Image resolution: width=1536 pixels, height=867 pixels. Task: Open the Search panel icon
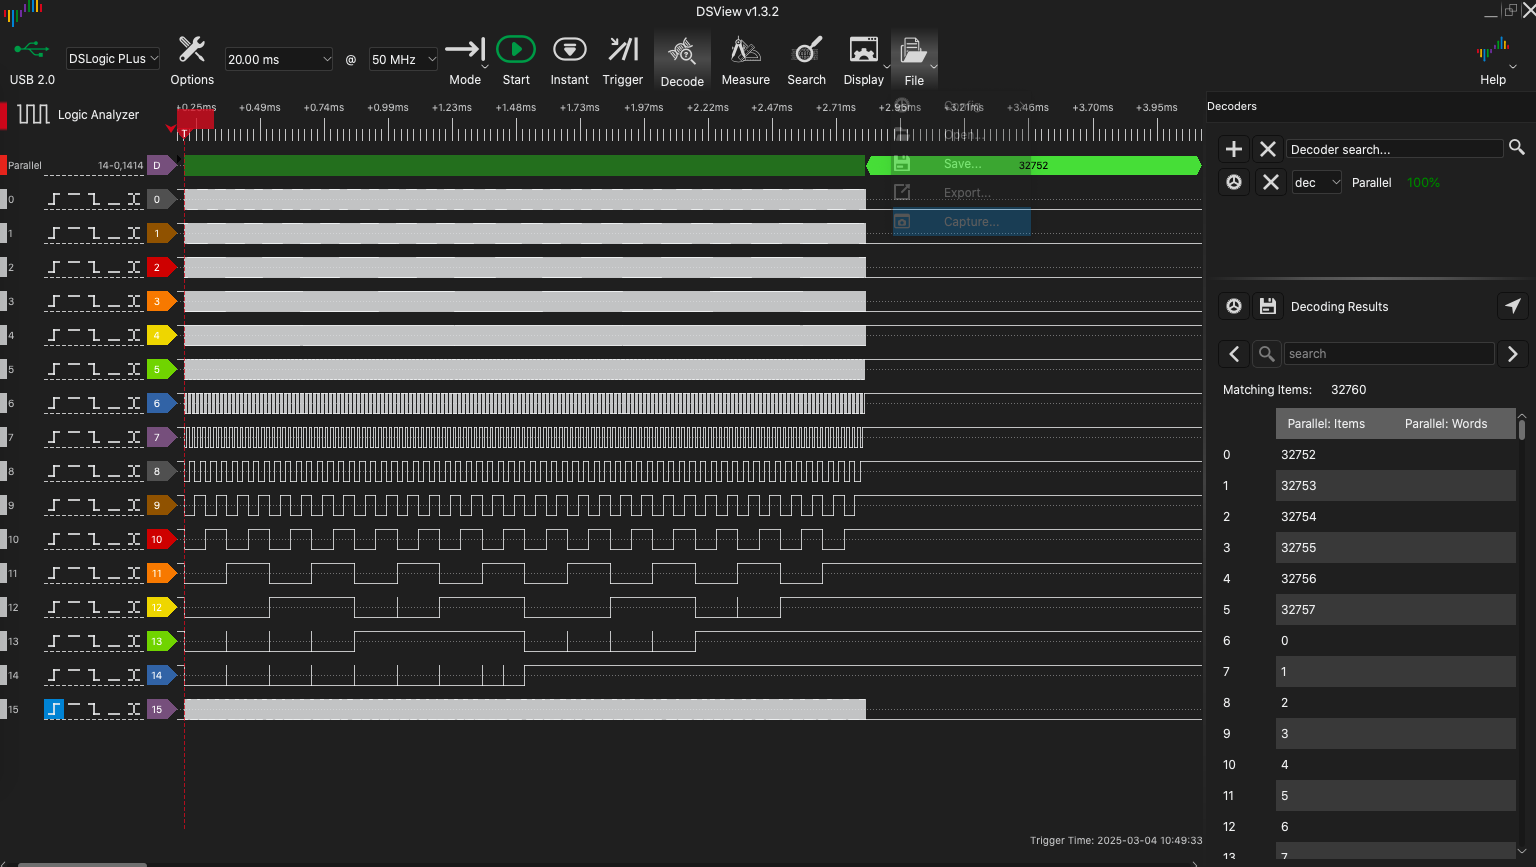tap(806, 47)
